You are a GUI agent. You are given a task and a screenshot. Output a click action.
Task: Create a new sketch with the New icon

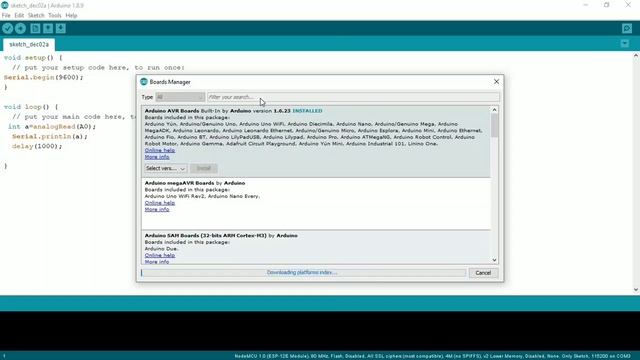click(x=35, y=28)
